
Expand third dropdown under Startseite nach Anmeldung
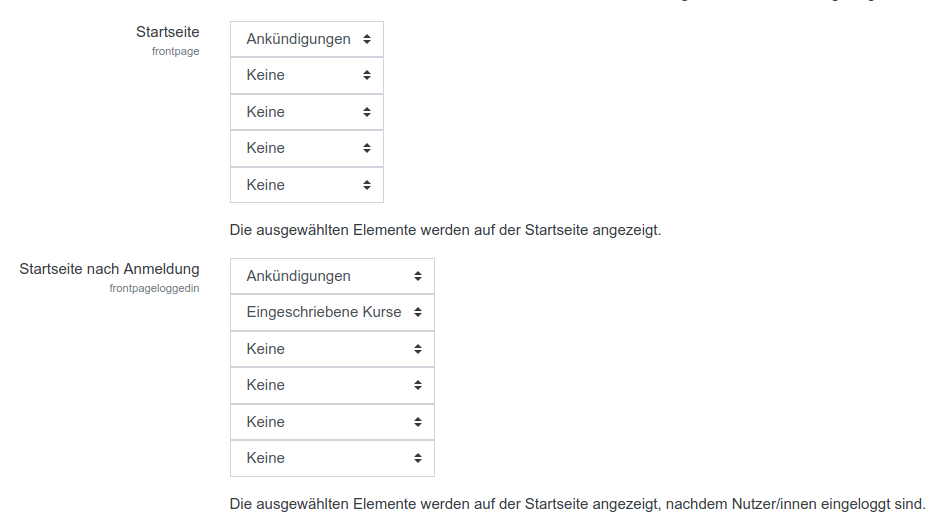click(x=332, y=349)
